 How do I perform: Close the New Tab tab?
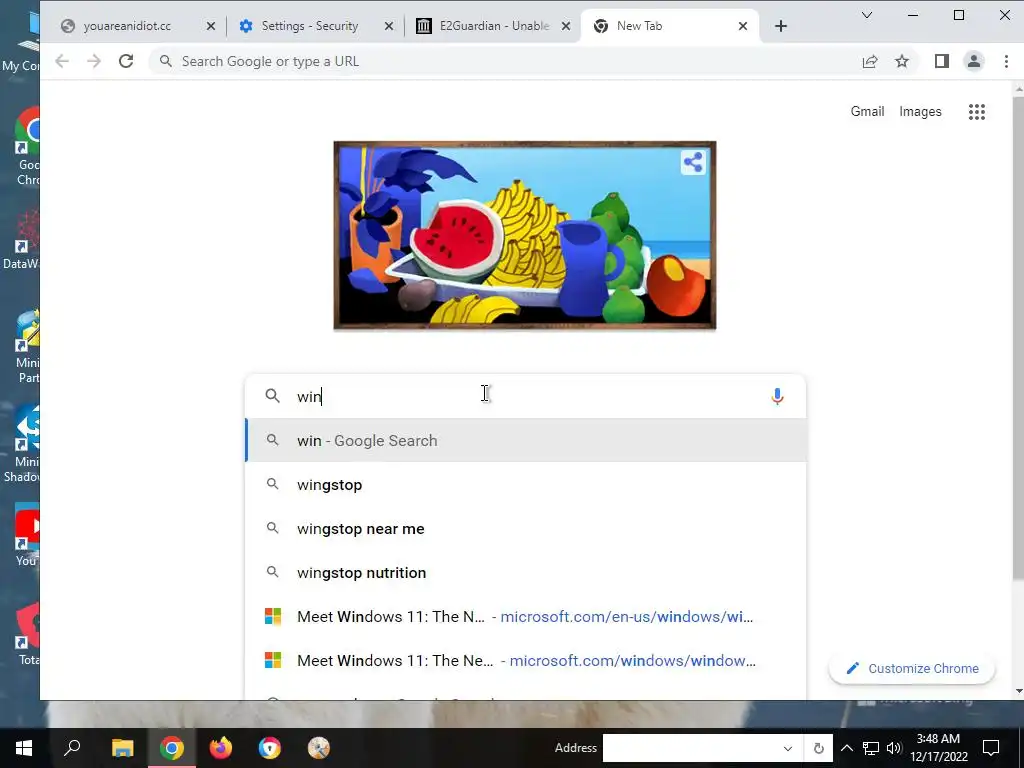pyautogui.click(x=743, y=26)
